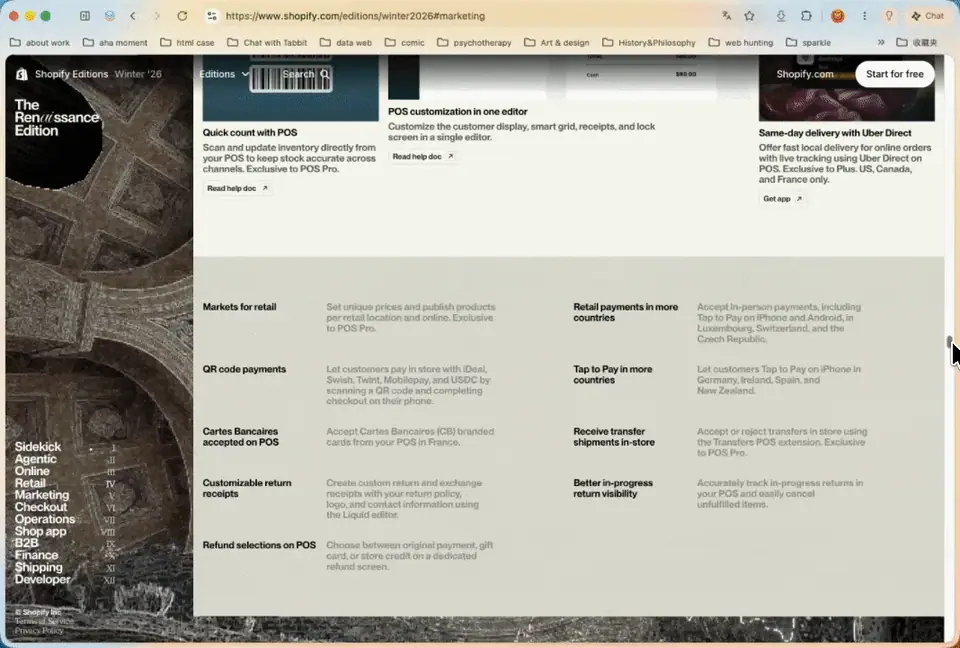Jump to the Shipping section
960x648 pixels.
pyautogui.click(x=39, y=567)
